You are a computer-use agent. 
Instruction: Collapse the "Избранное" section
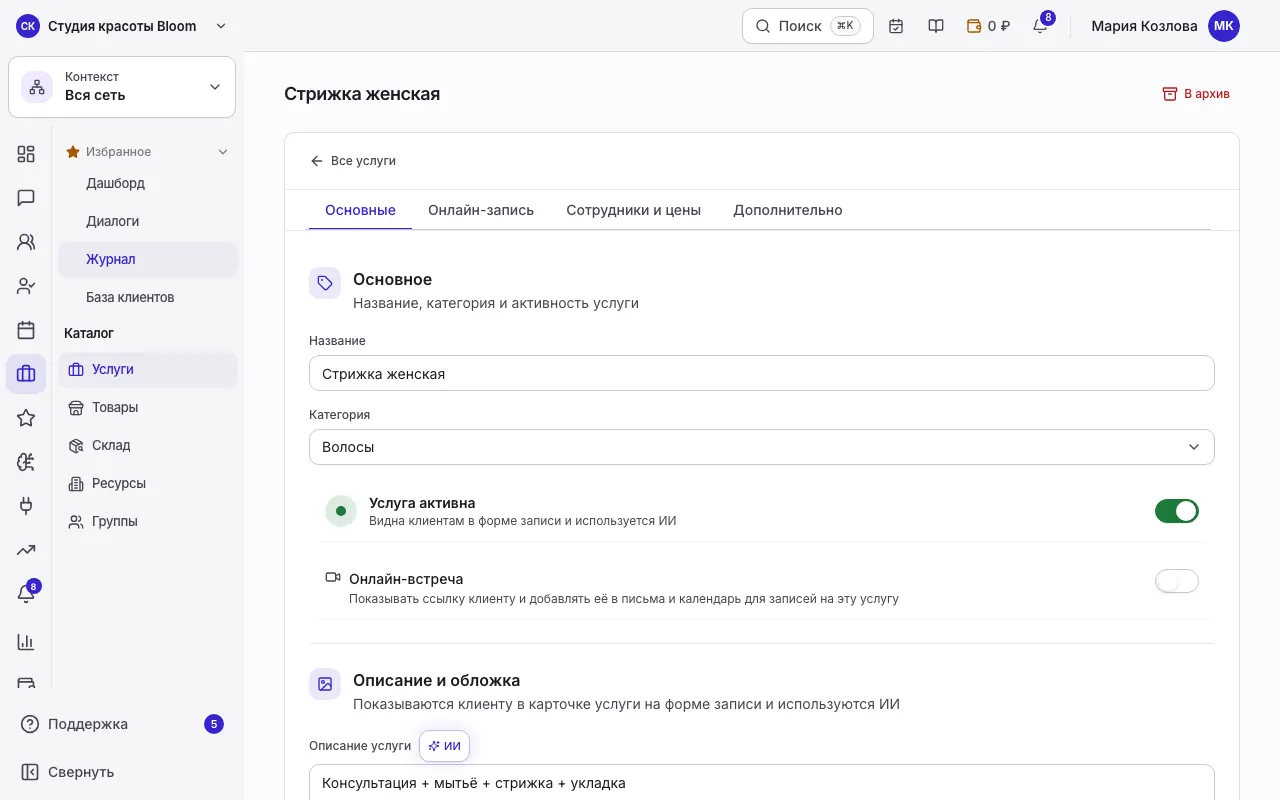click(x=147, y=152)
